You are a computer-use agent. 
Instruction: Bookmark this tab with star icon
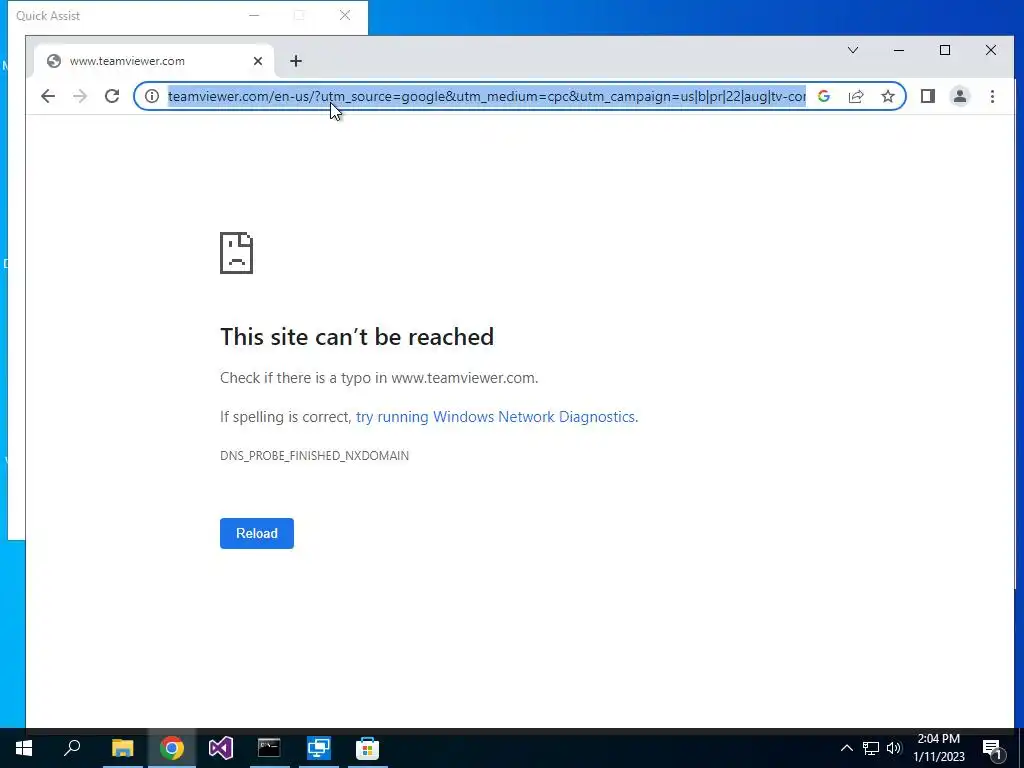tap(888, 97)
